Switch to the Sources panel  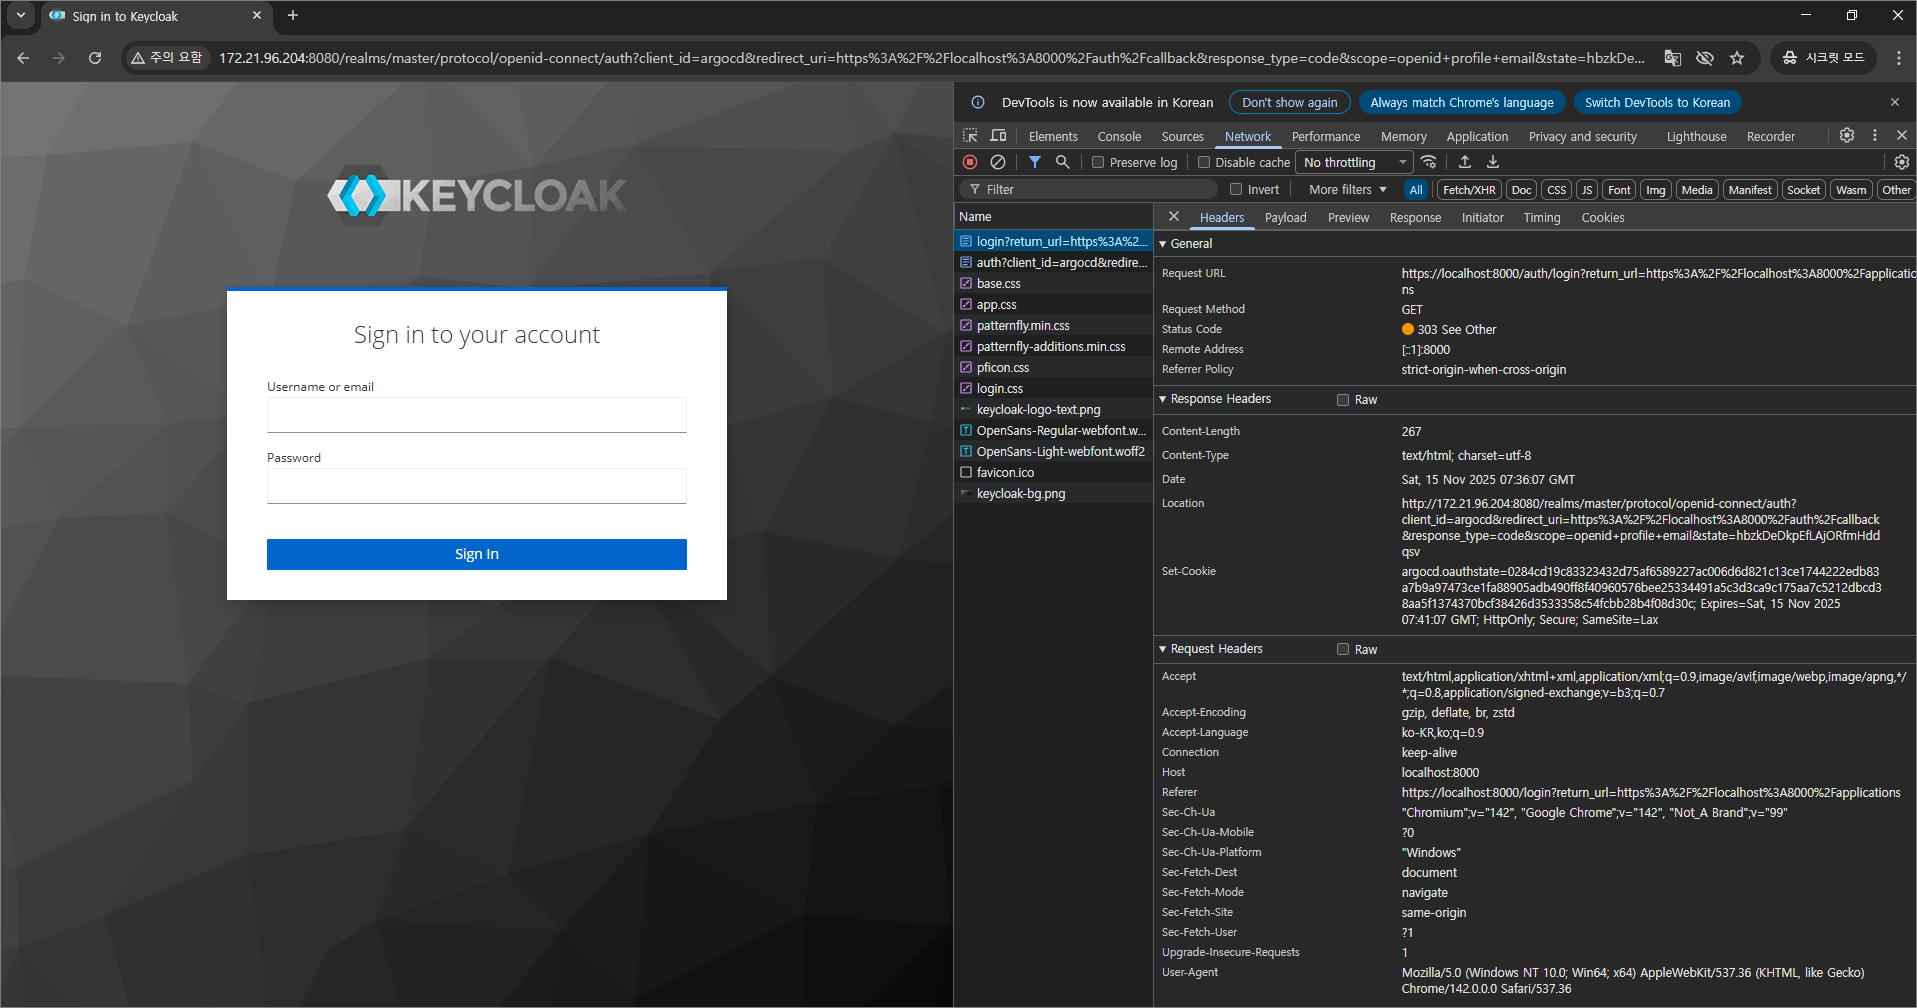(x=1183, y=136)
